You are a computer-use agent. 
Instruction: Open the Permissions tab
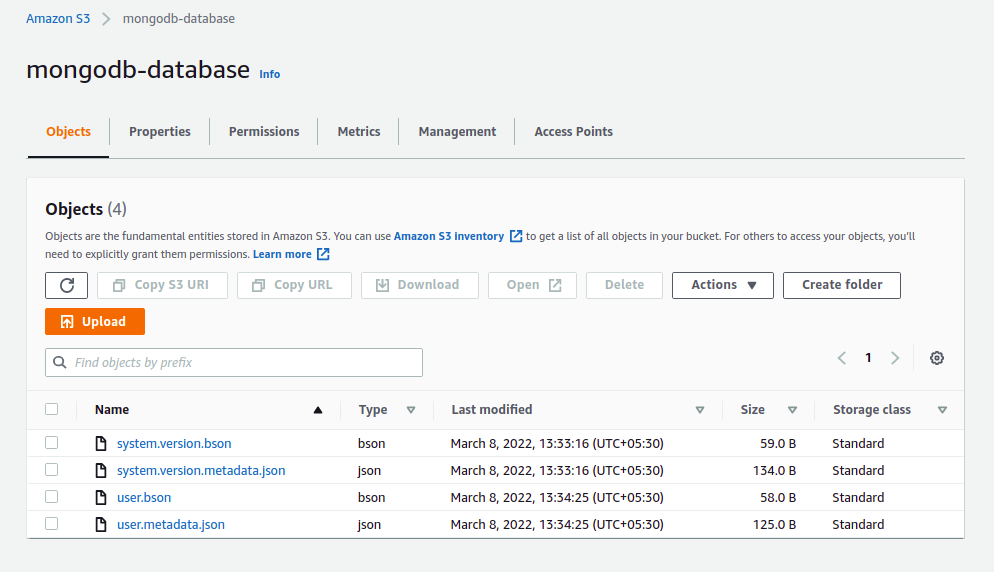[264, 132]
